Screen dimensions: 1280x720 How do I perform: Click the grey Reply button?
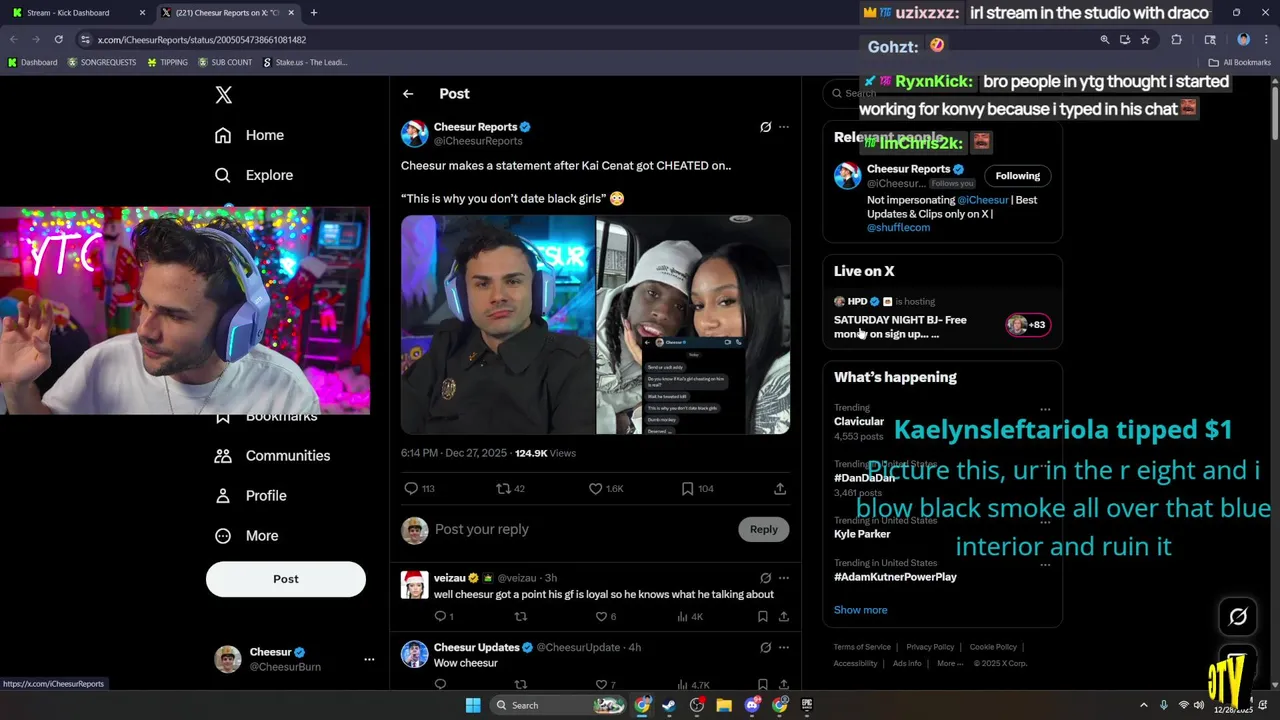click(764, 529)
